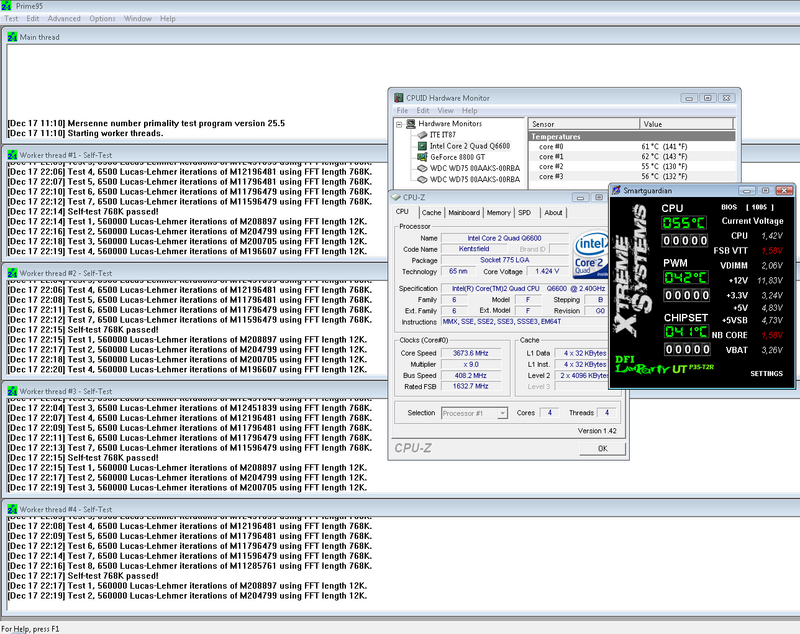Viewport: 800px width, 634px height.
Task: Open the File menu in Hardware Monitor
Action: pyautogui.click(x=402, y=111)
